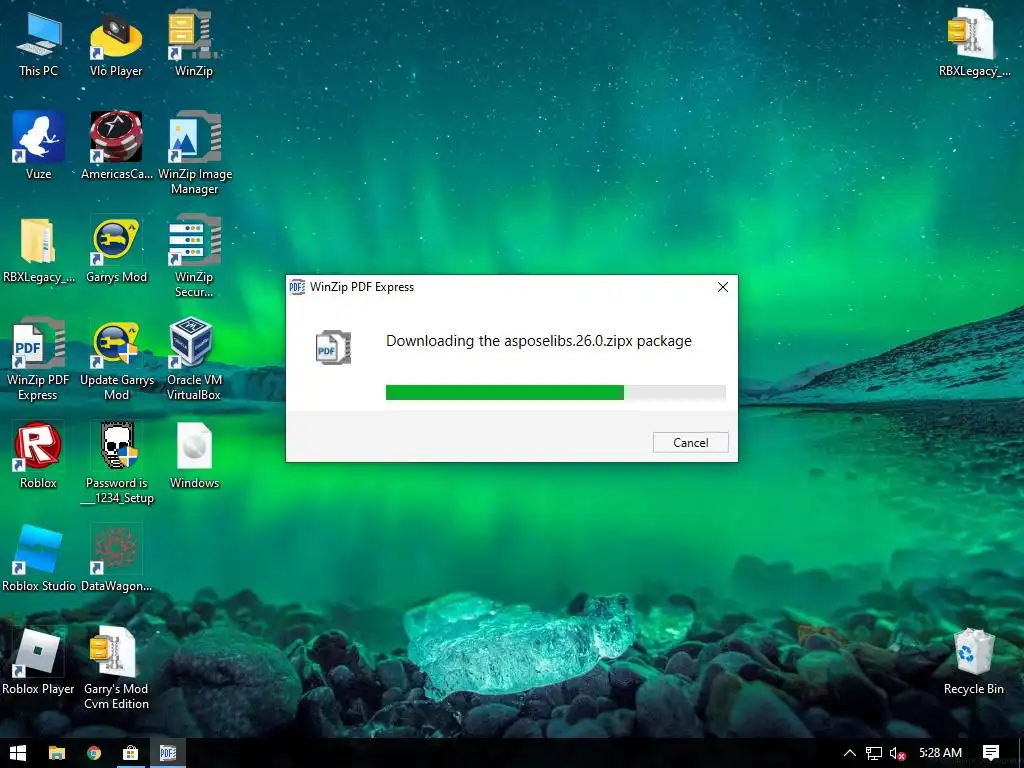Click WinZip PDF Express taskbar button

click(x=168, y=753)
